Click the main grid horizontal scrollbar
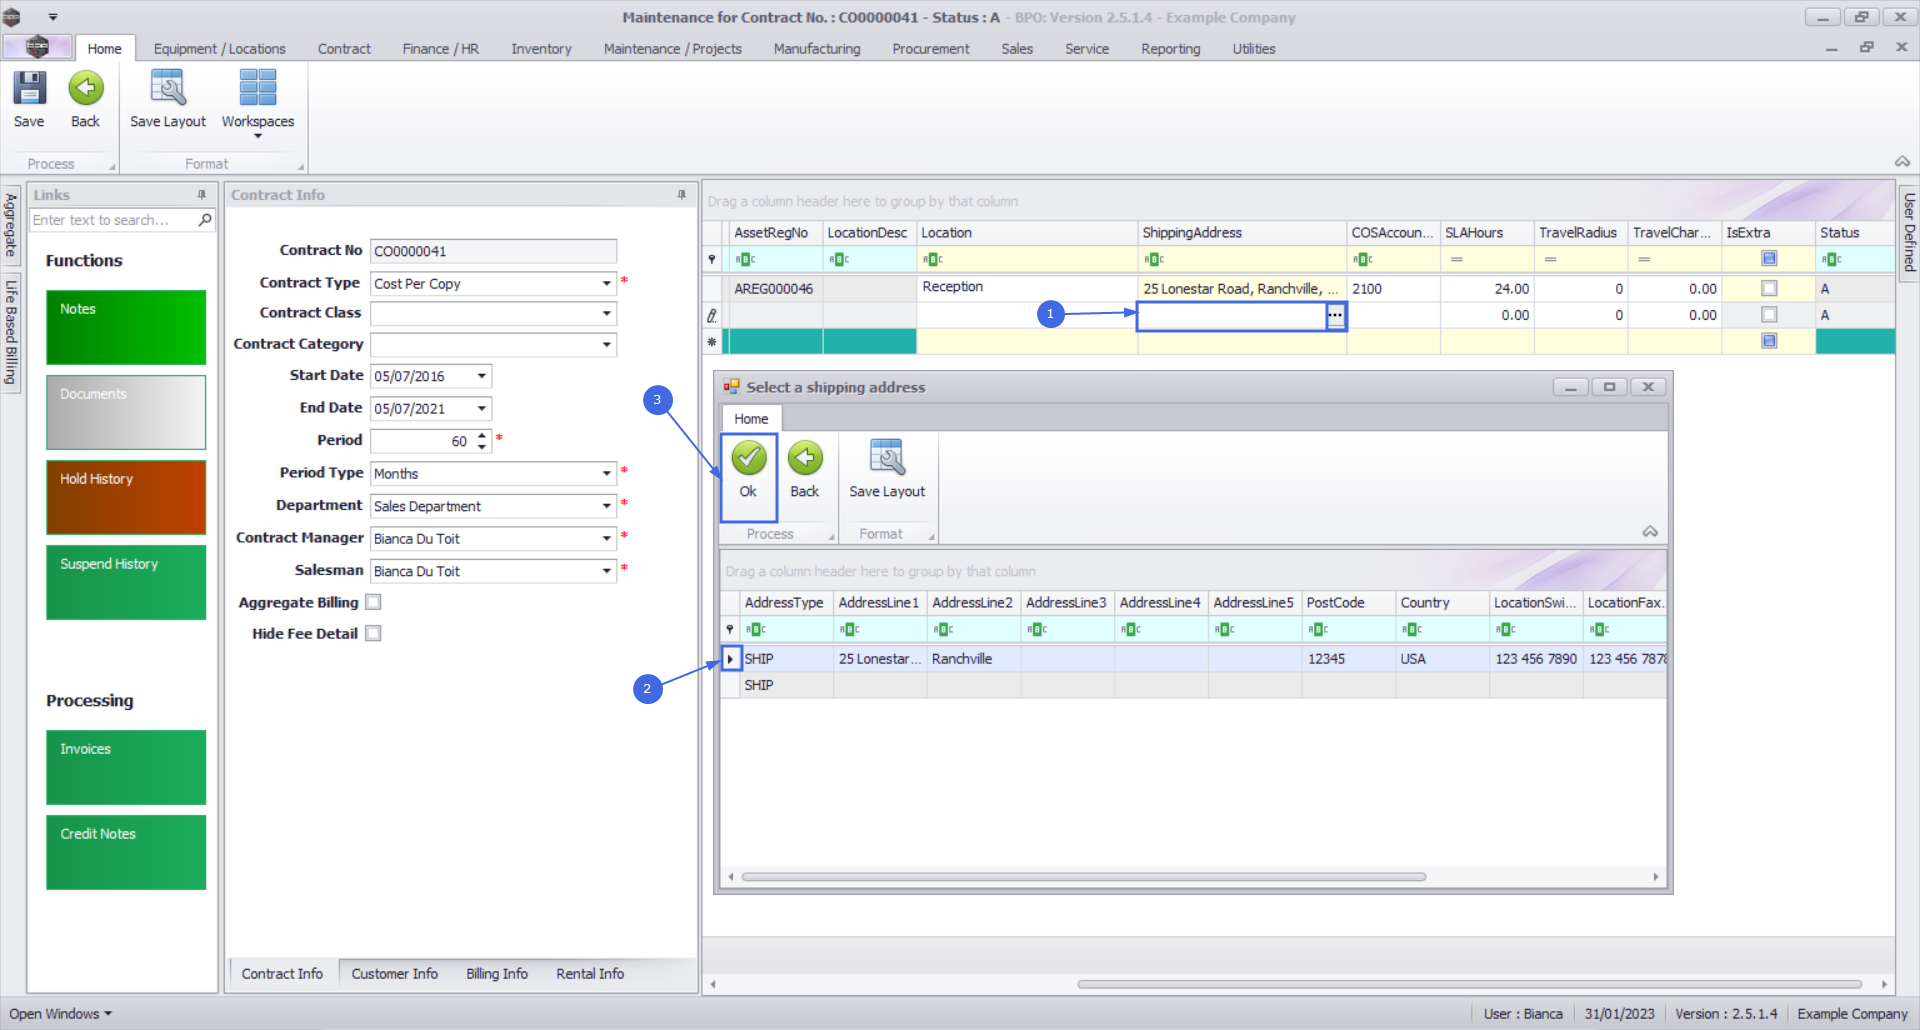The width and height of the screenshot is (1920, 1030). pos(1469,984)
